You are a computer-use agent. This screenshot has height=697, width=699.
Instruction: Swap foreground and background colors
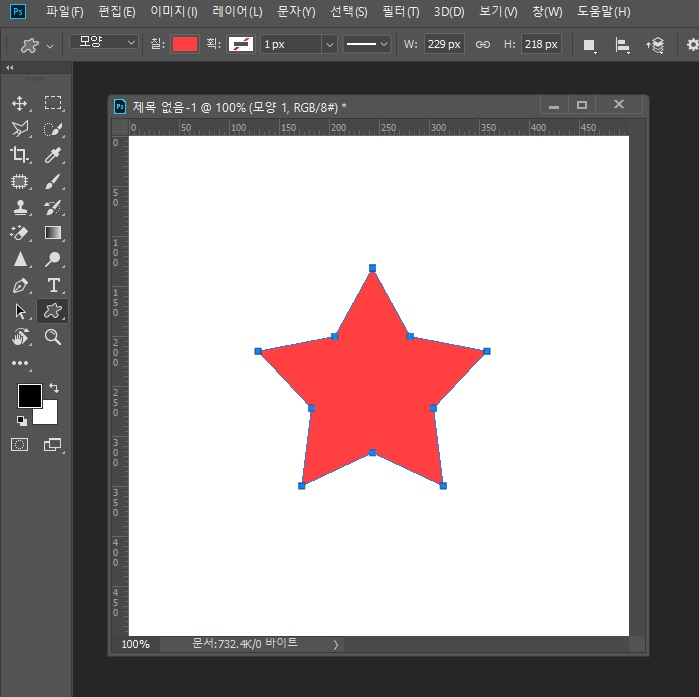click(x=54, y=388)
